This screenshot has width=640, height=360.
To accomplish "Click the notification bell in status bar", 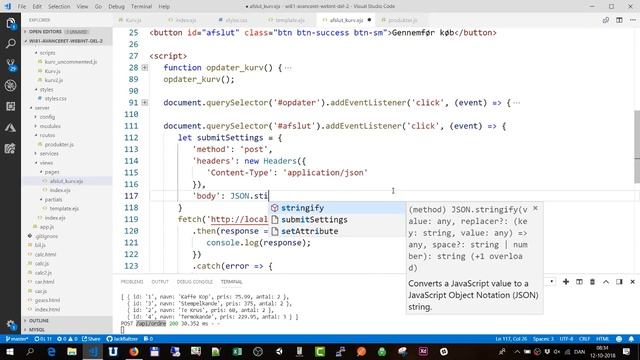I will pos(631,339).
